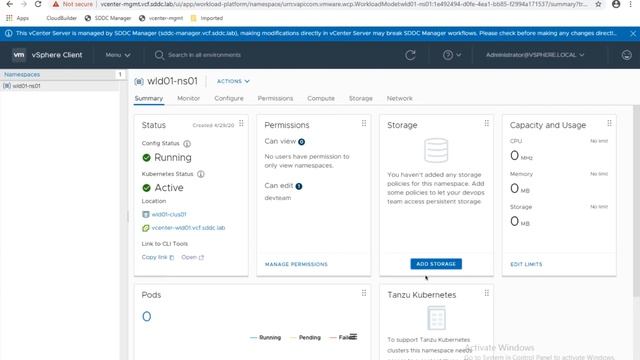Image resolution: width=640 pixels, height=360 pixels.
Task: Click Capacity and Usage card drag handle
Action: coord(609,123)
